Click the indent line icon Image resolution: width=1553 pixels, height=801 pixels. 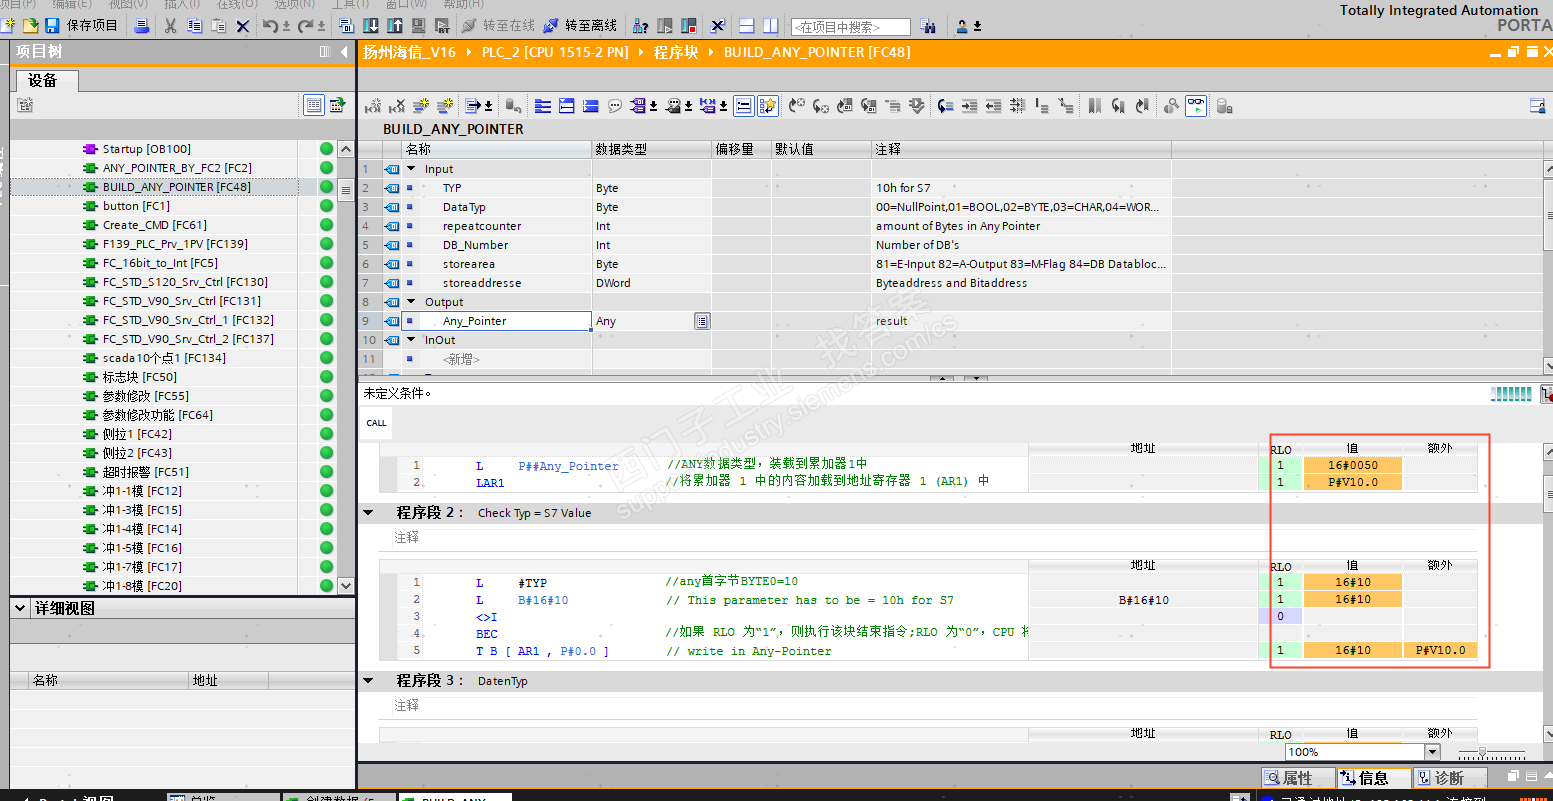969,105
